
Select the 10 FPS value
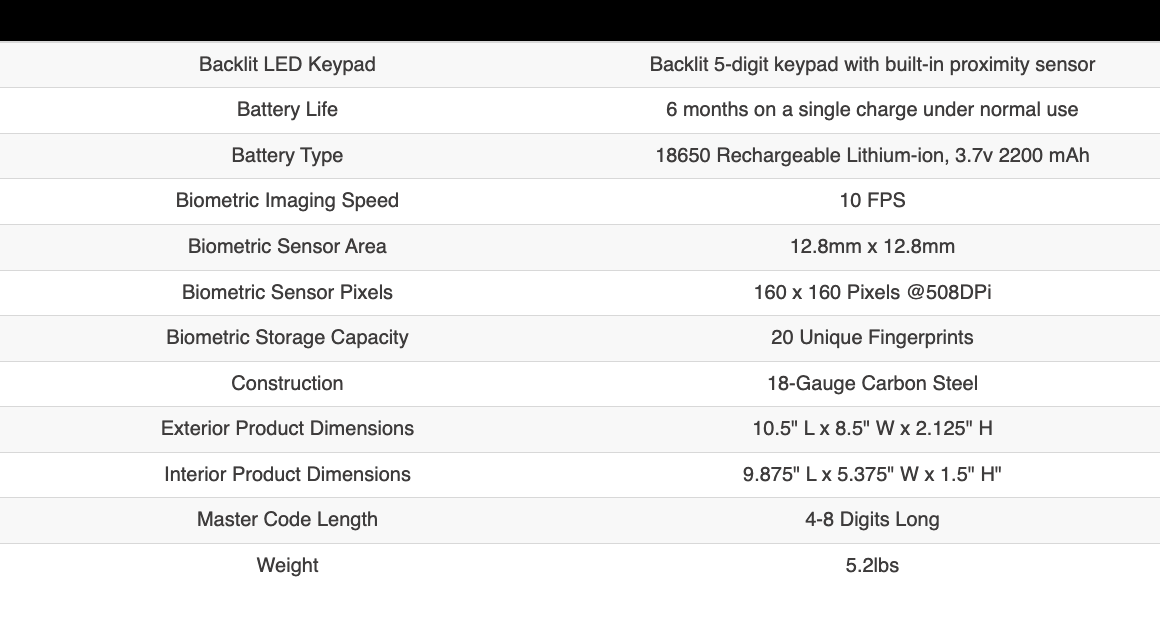coord(872,200)
